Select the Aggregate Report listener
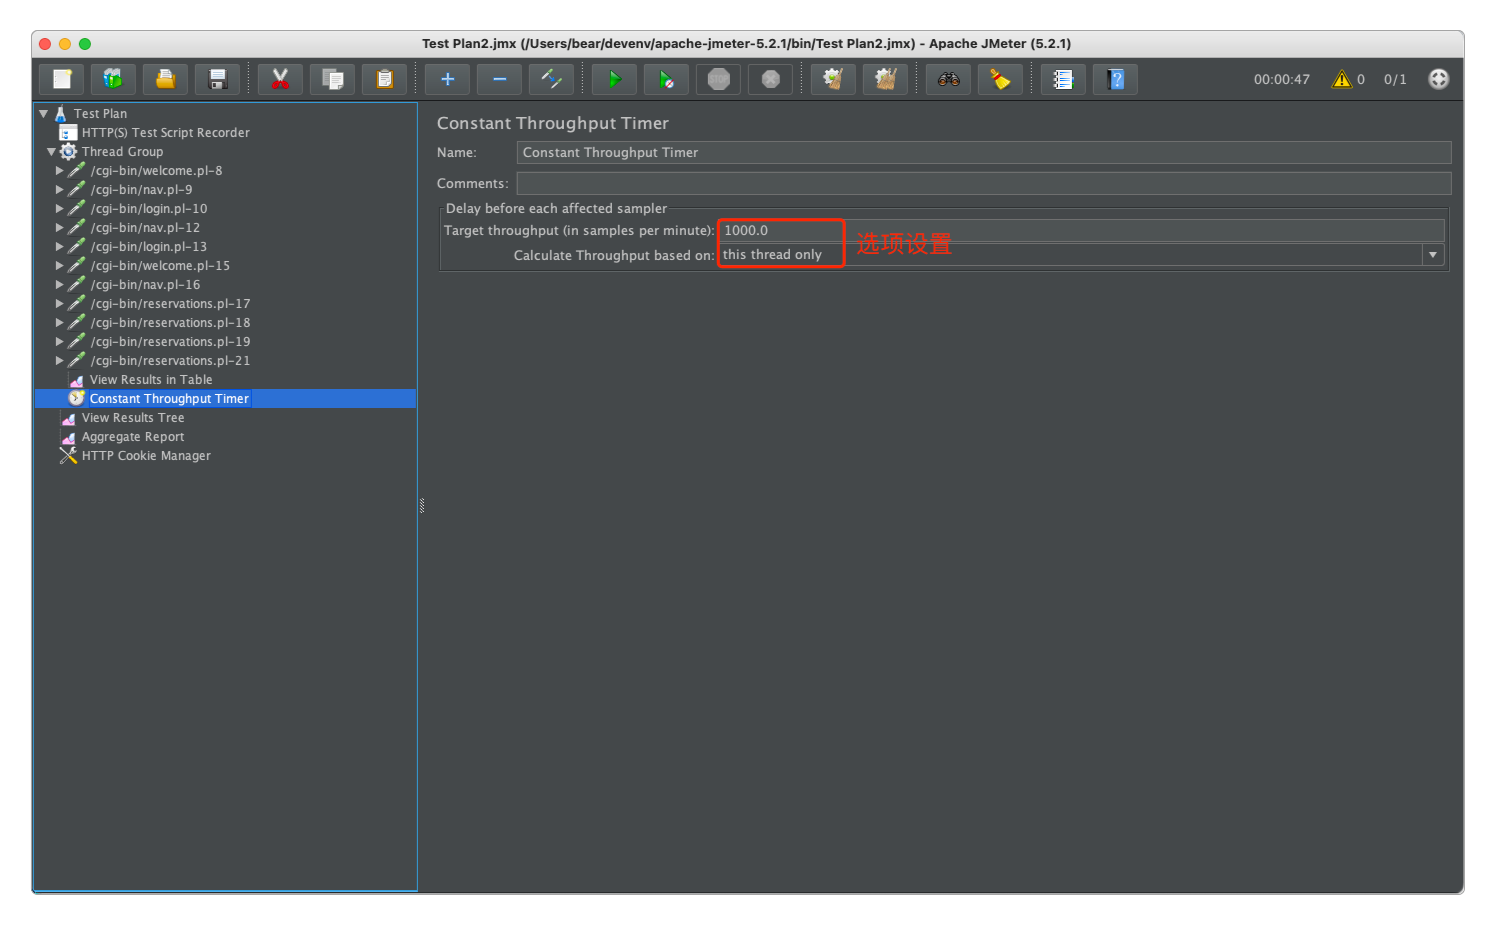The width and height of the screenshot is (1495, 925). (x=133, y=437)
